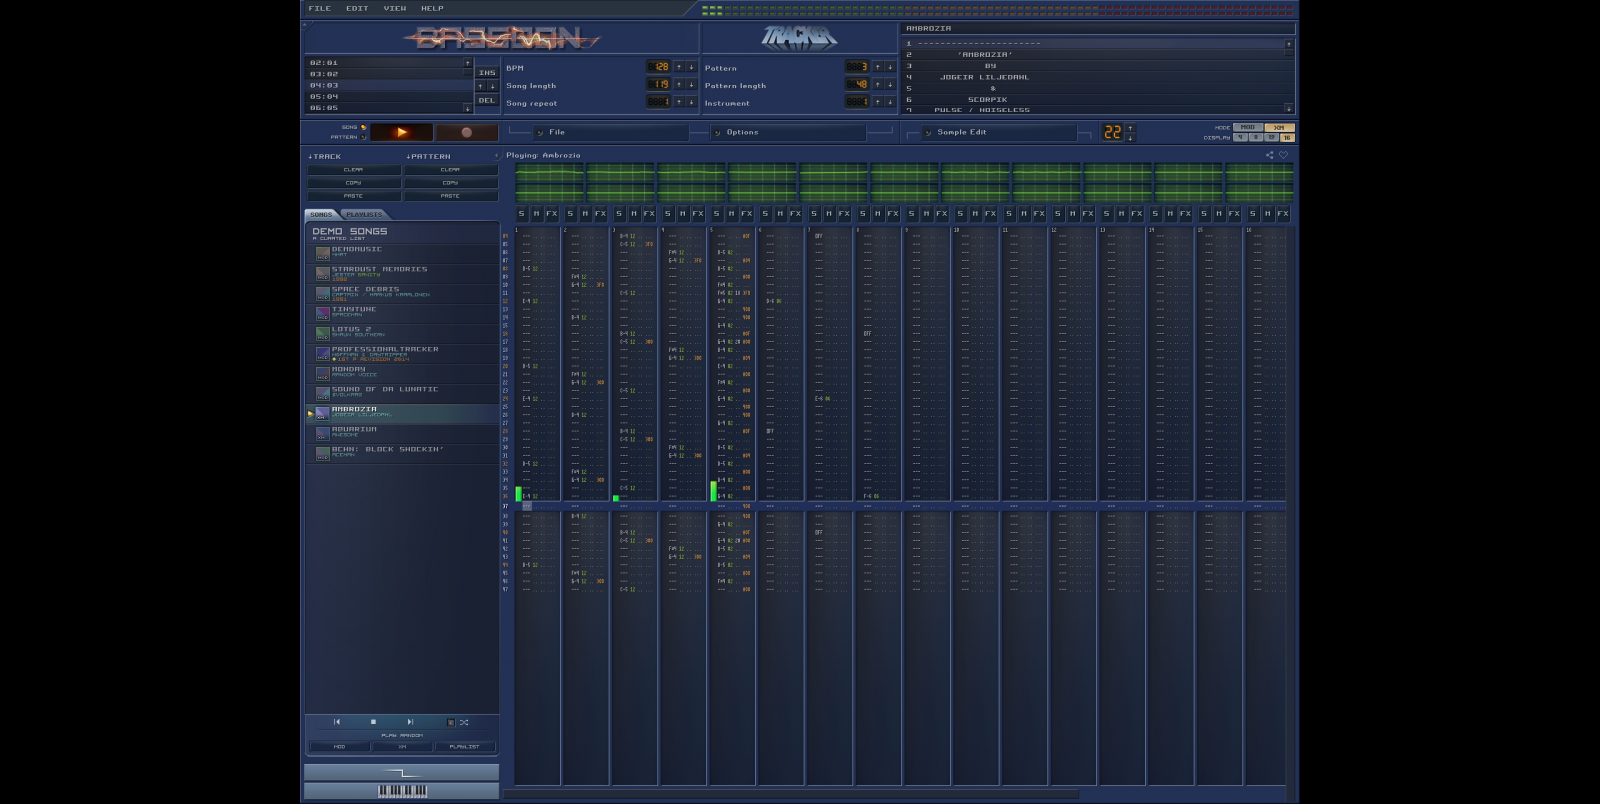Image resolution: width=1600 pixels, height=804 pixels.
Task: Toggle shuffle in the playlist controls
Action: [463, 722]
